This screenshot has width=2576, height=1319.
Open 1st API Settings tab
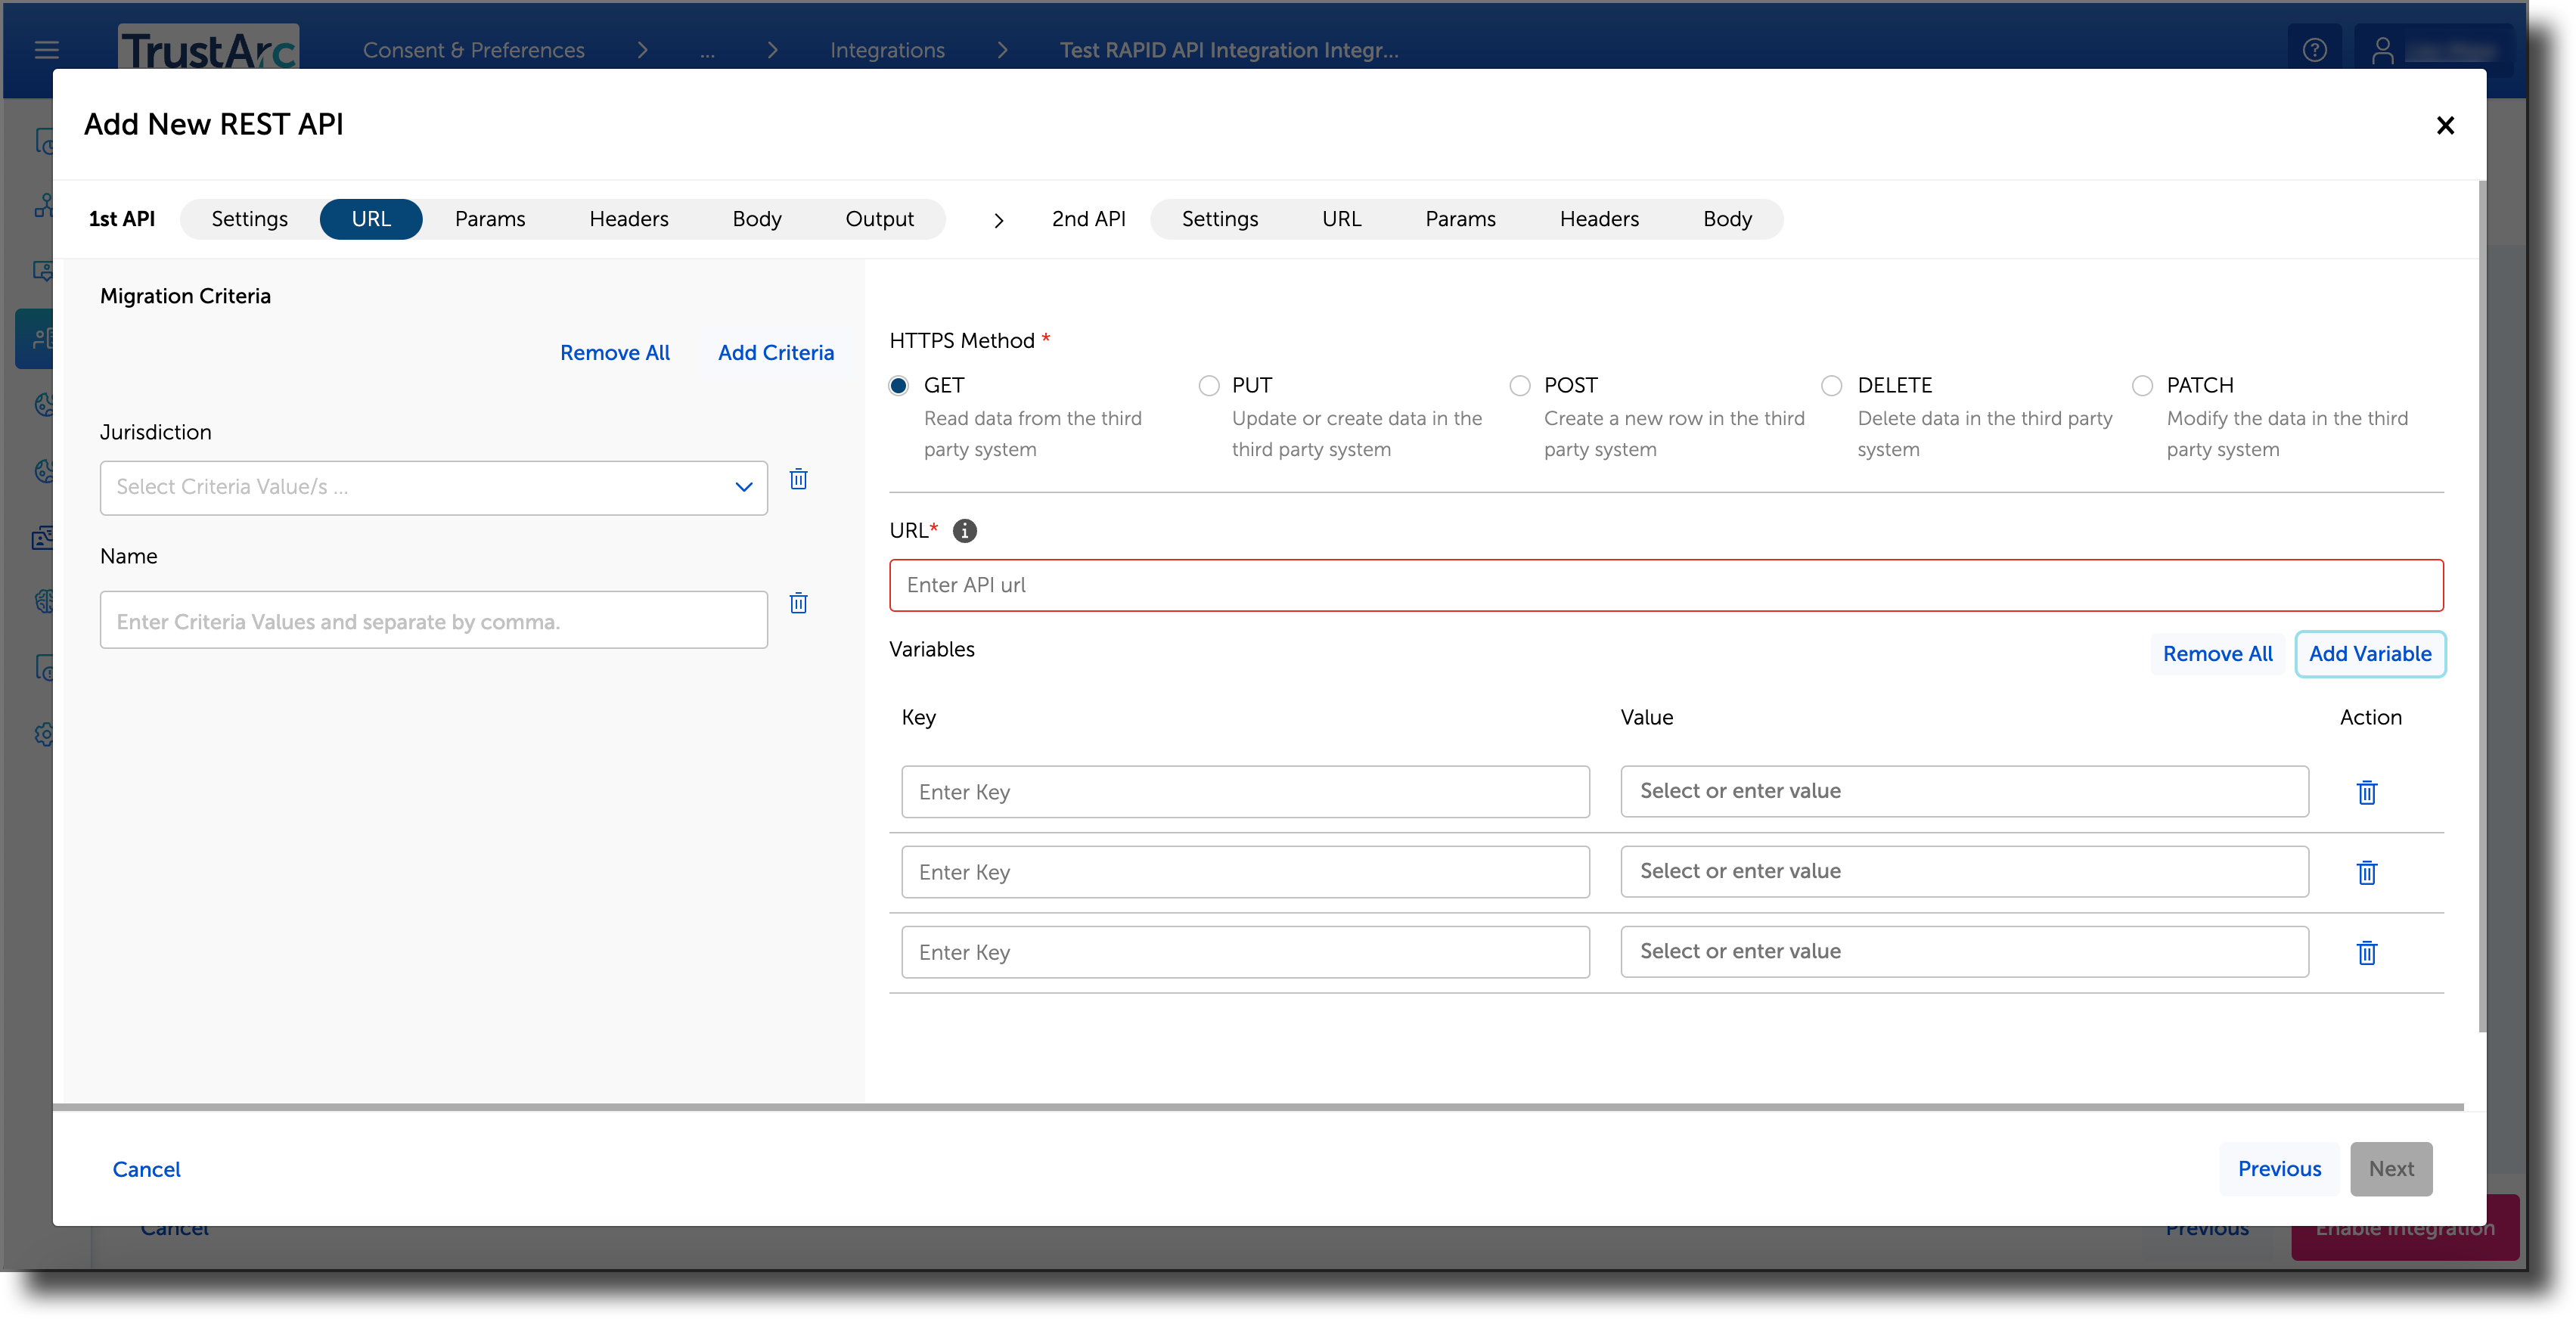[x=249, y=219]
